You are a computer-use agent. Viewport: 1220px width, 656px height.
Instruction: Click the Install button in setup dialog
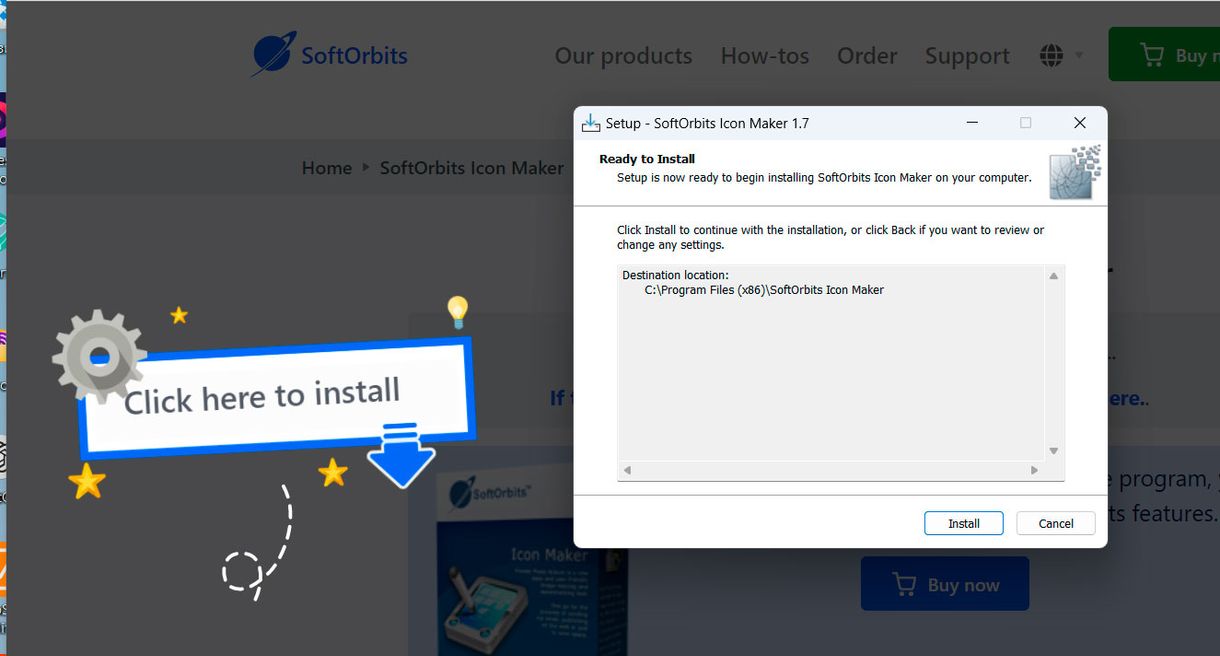[x=963, y=523]
